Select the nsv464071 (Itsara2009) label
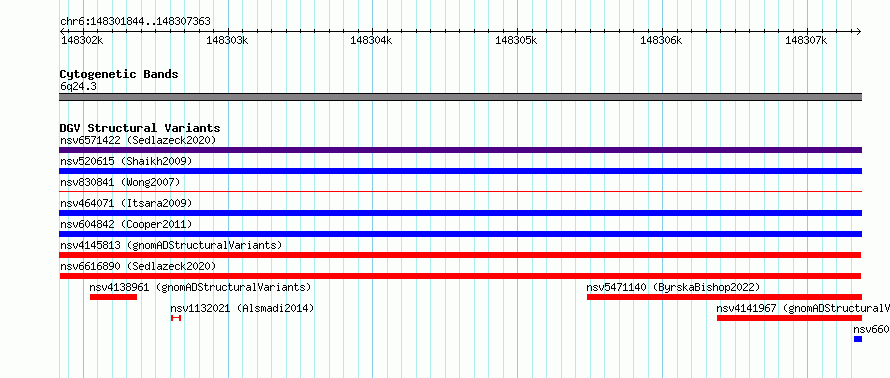 click(x=126, y=203)
